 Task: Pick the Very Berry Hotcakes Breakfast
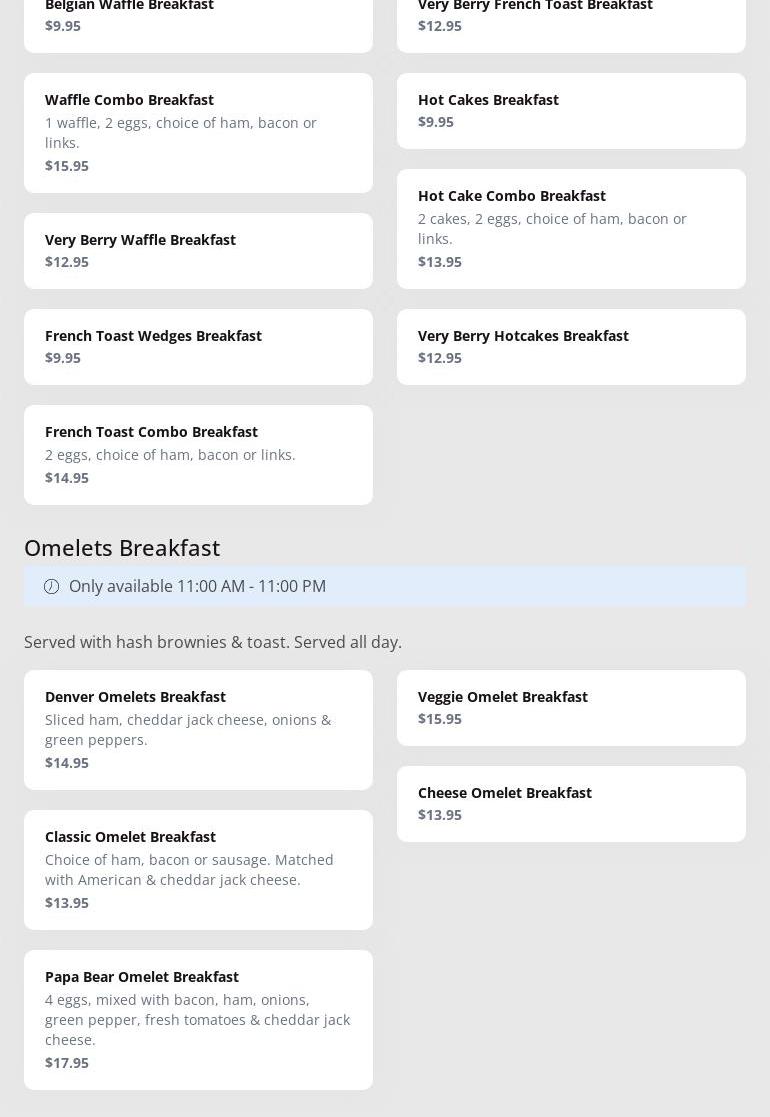pyautogui.click(x=571, y=346)
